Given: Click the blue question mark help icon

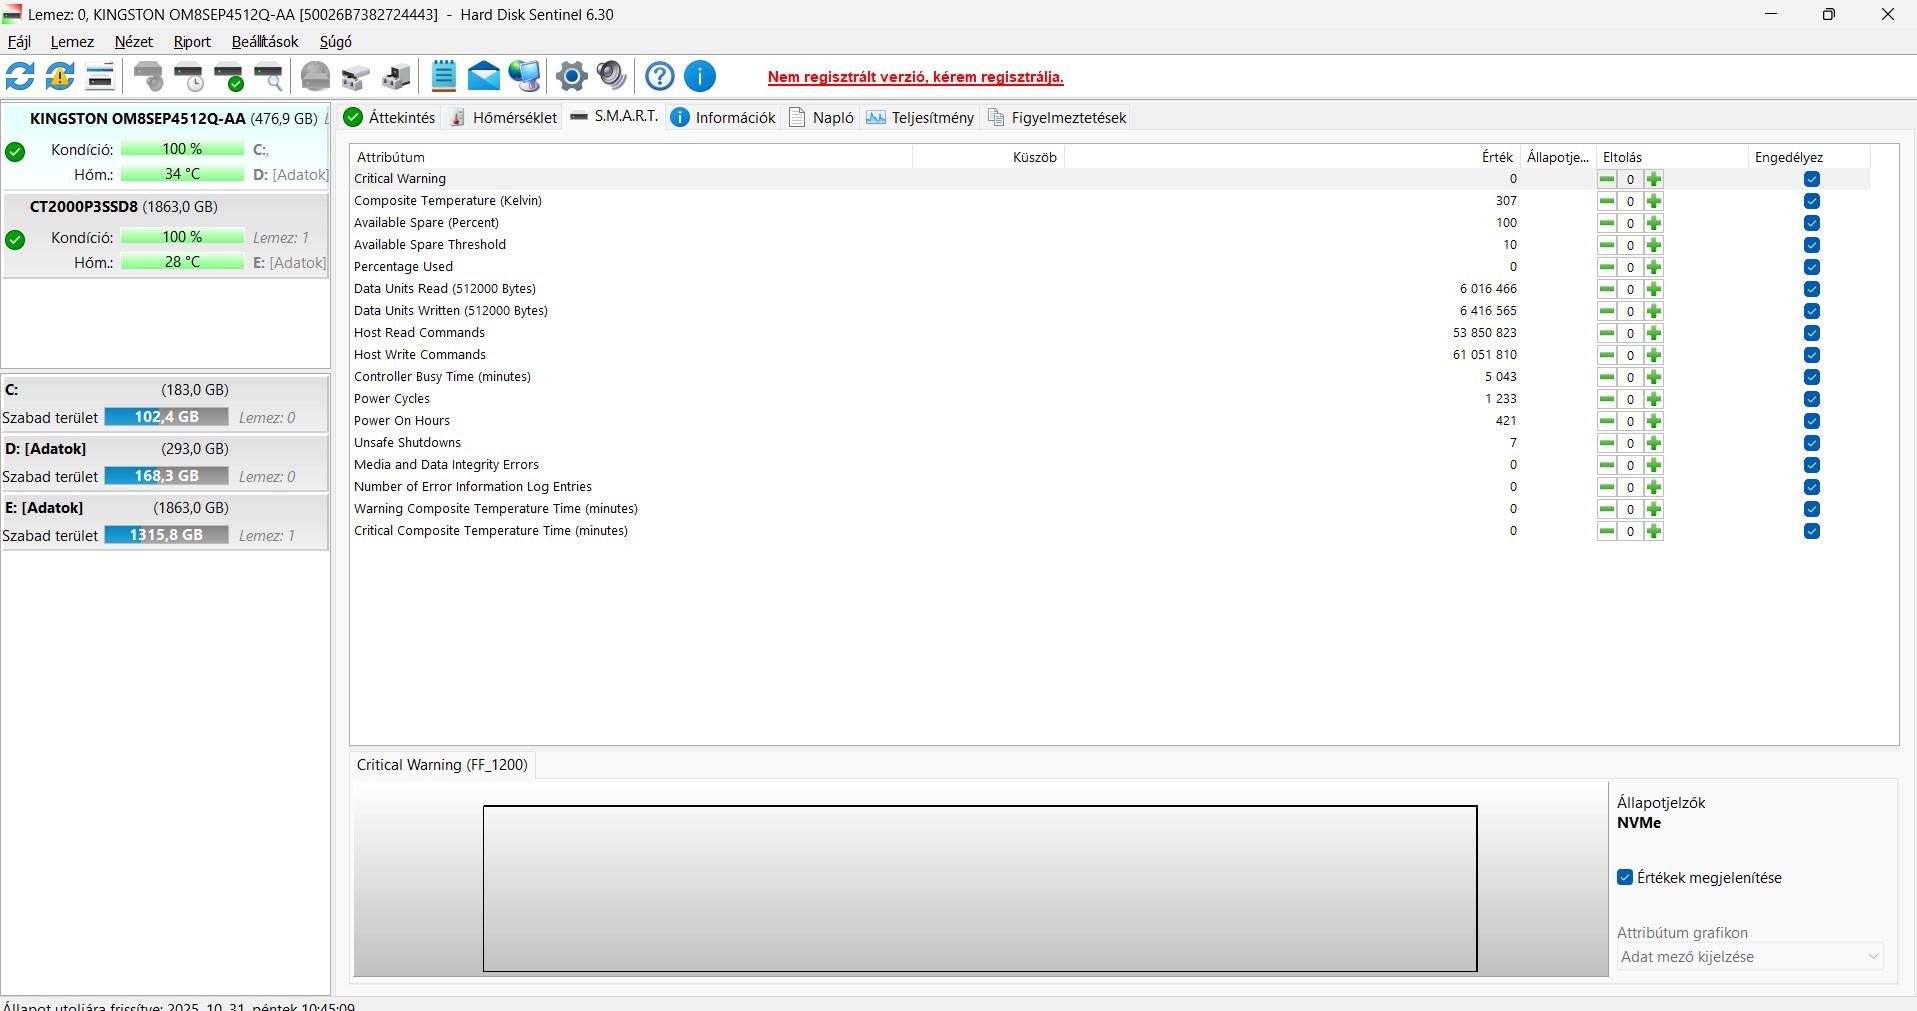Looking at the screenshot, I should pos(660,76).
